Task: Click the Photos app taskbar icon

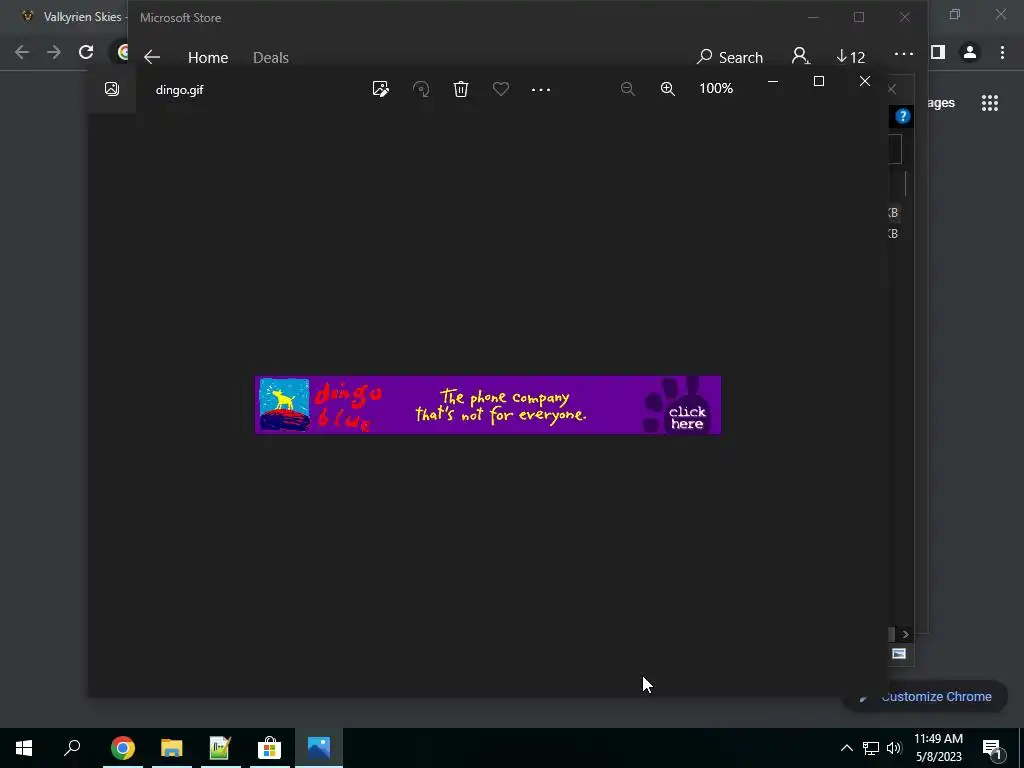Action: click(319, 748)
